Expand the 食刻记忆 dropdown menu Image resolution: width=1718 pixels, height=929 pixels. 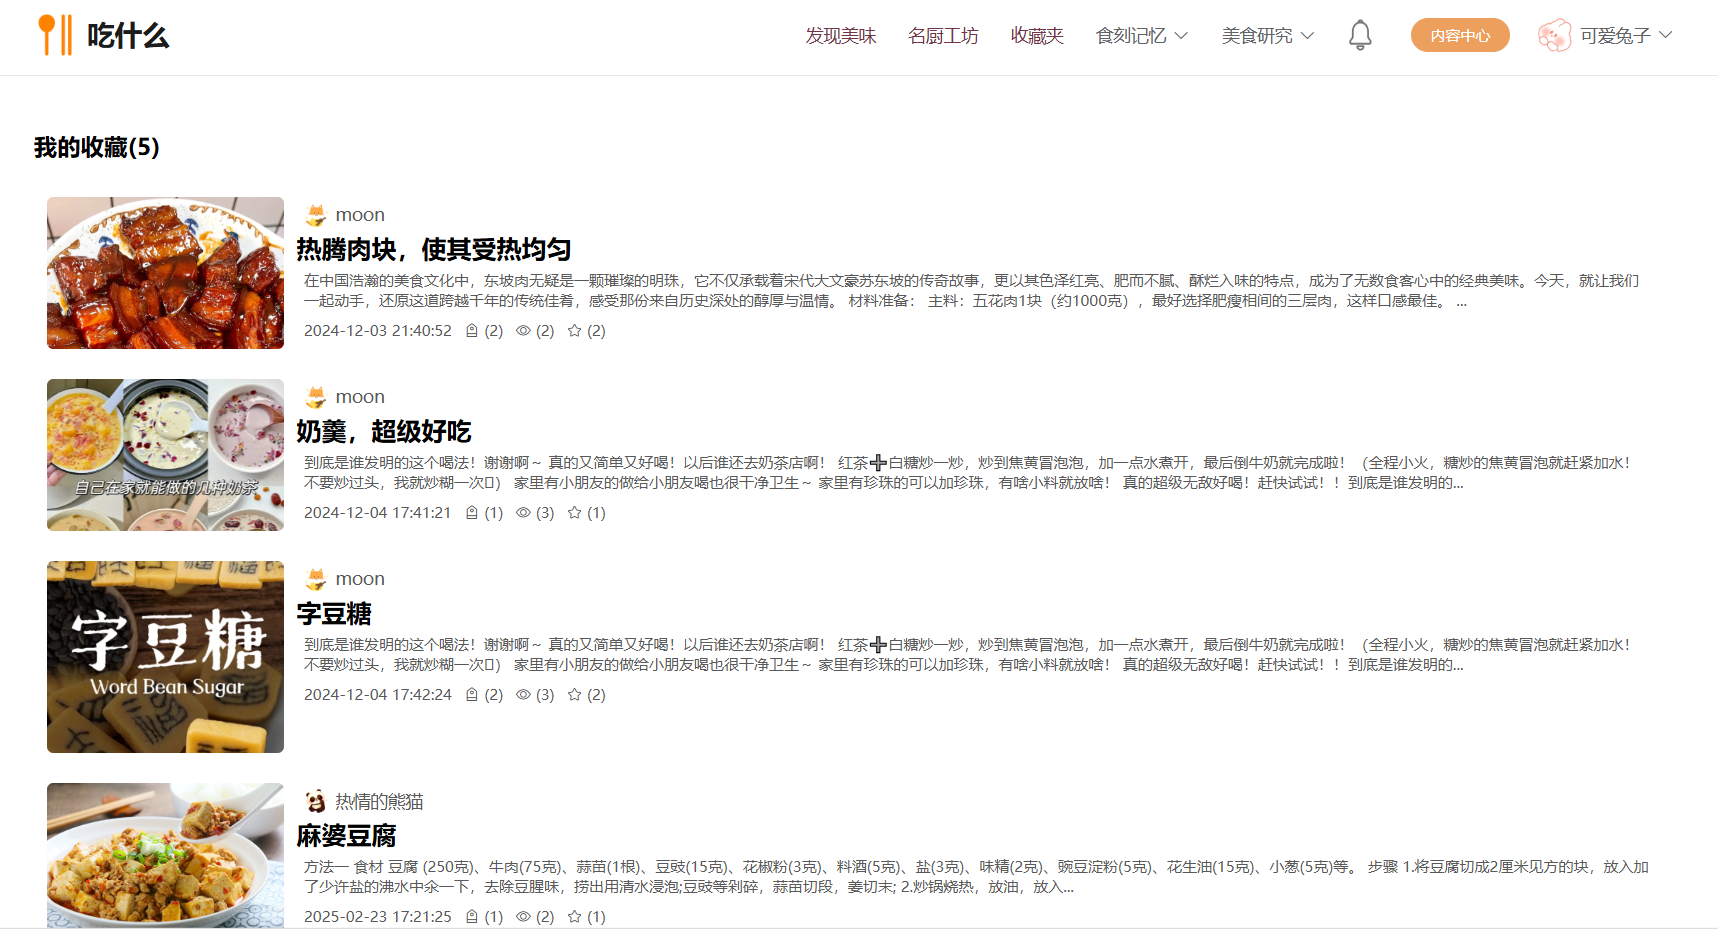pyautogui.click(x=1142, y=36)
